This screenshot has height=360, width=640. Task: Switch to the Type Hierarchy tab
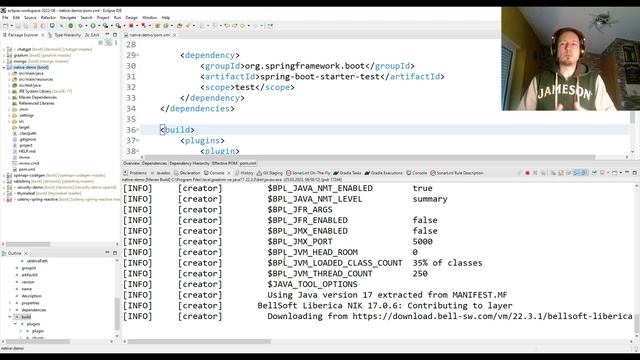click(64, 35)
